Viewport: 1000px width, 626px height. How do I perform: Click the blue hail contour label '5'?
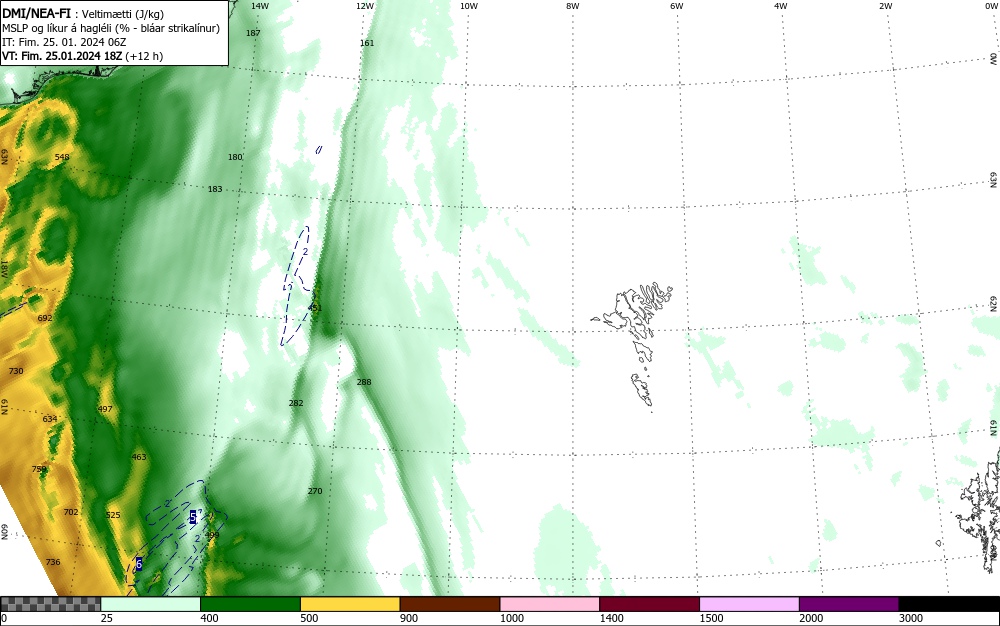pos(193,517)
